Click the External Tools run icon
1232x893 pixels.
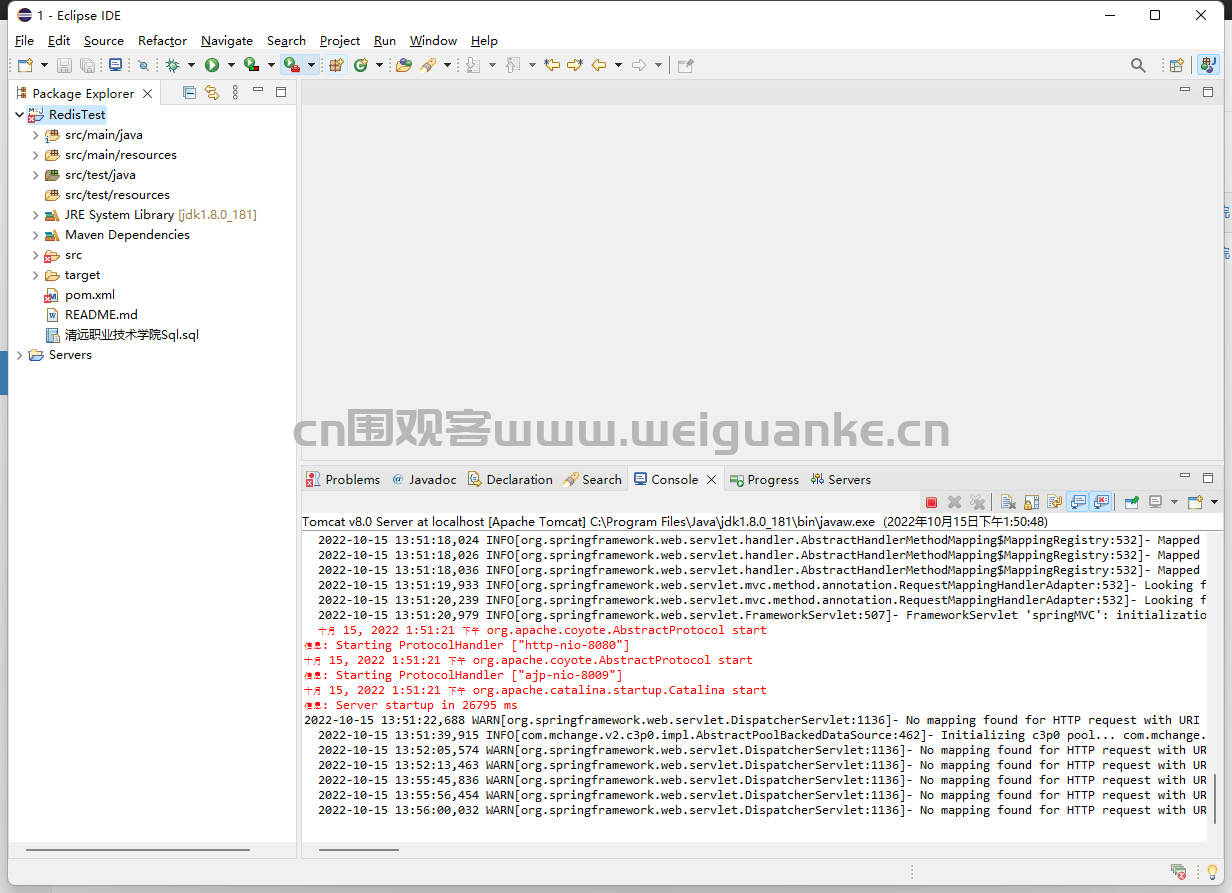pyautogui.click(x=291, y=65)
